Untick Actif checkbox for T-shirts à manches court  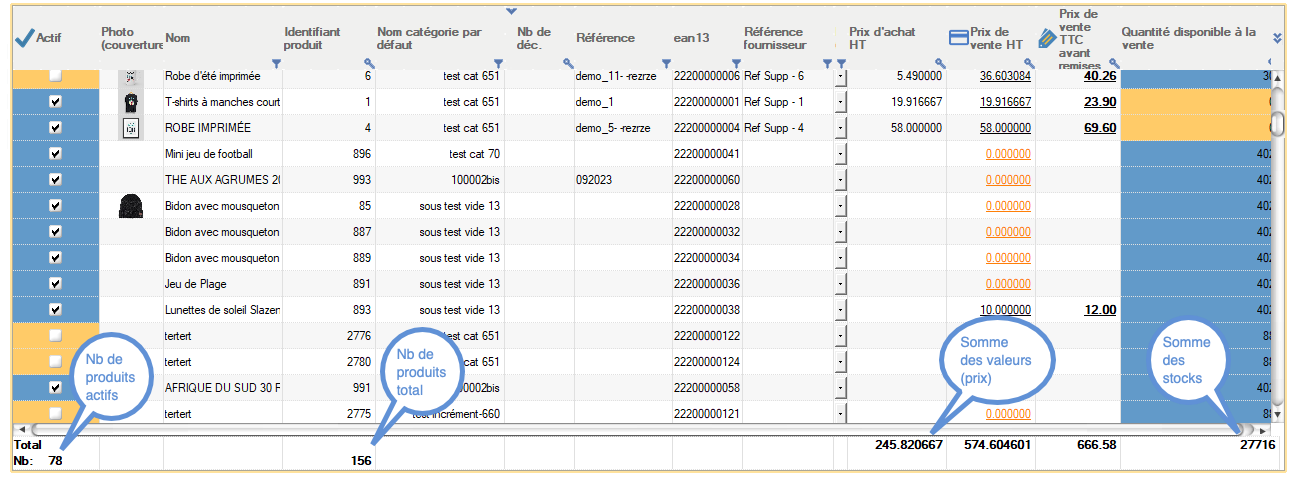click(x=56, y=102)
